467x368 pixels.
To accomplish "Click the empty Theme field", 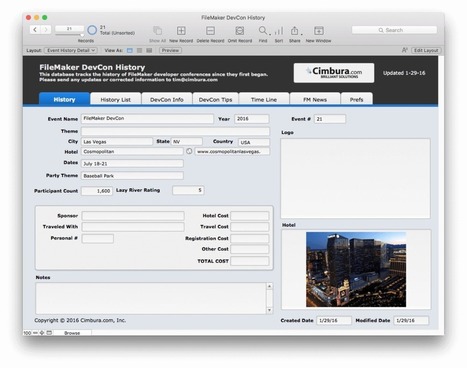I will 175,131.
